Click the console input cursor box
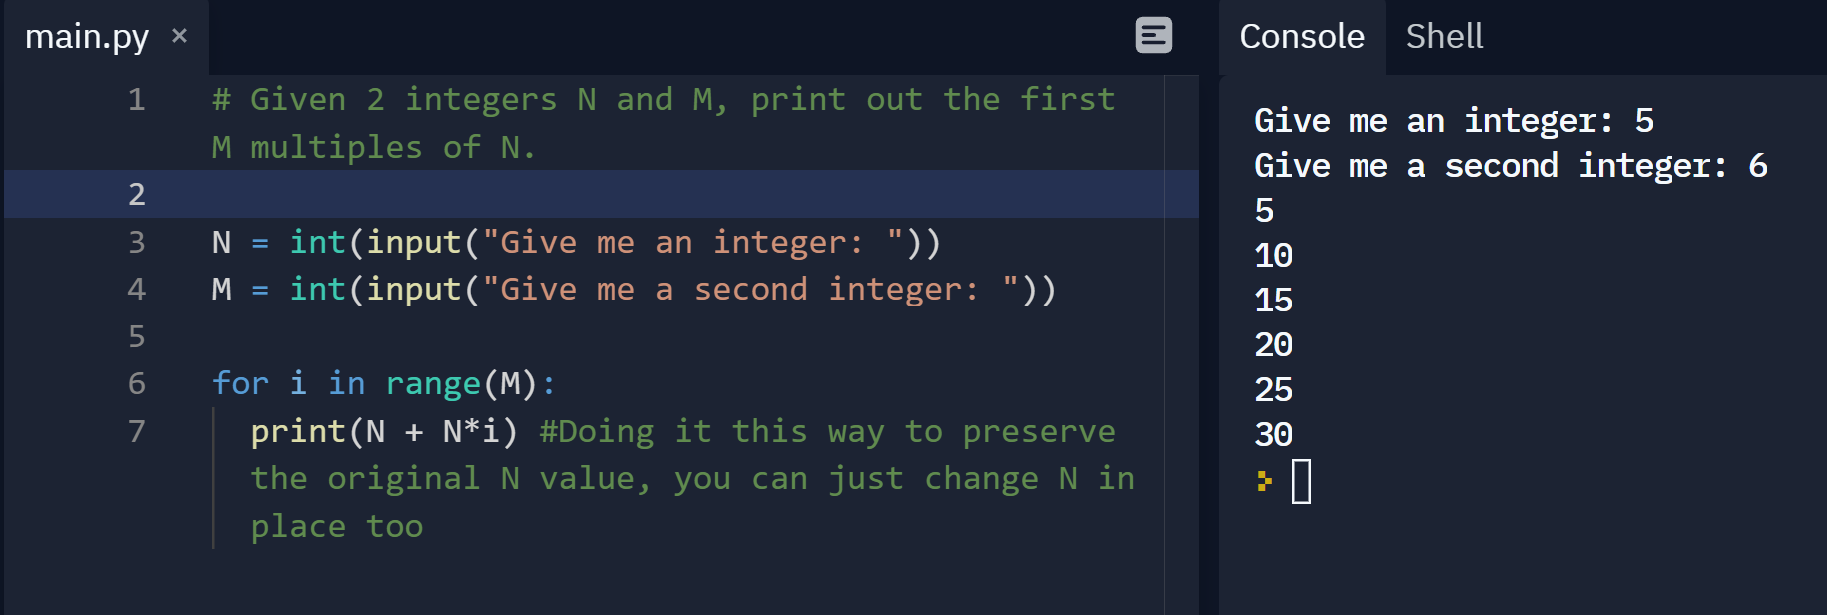Viewport: 1827px width, 615px height. coord(1301,482)
